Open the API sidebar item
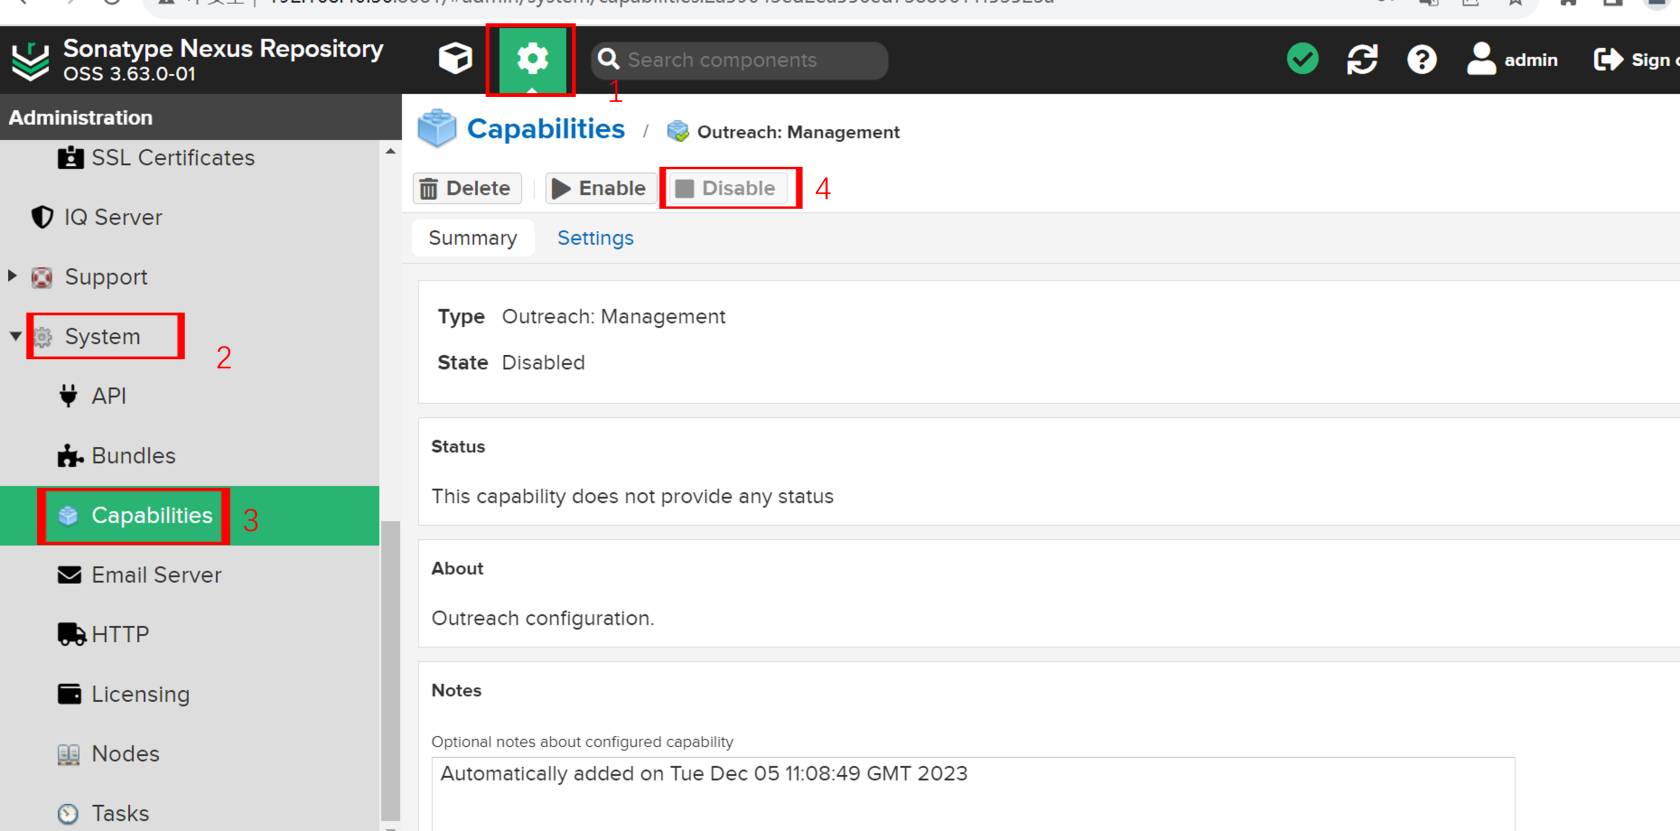 click(x=108, y=396)
